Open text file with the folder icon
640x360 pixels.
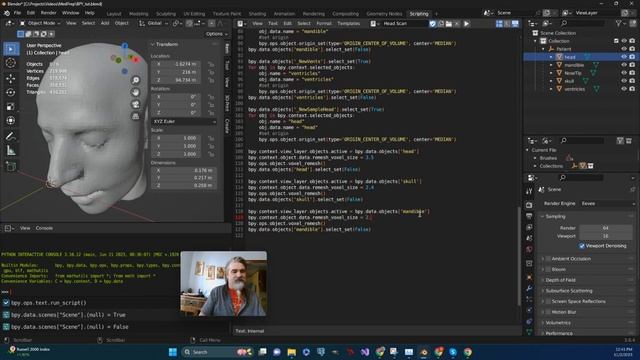[x=449, y=24]
